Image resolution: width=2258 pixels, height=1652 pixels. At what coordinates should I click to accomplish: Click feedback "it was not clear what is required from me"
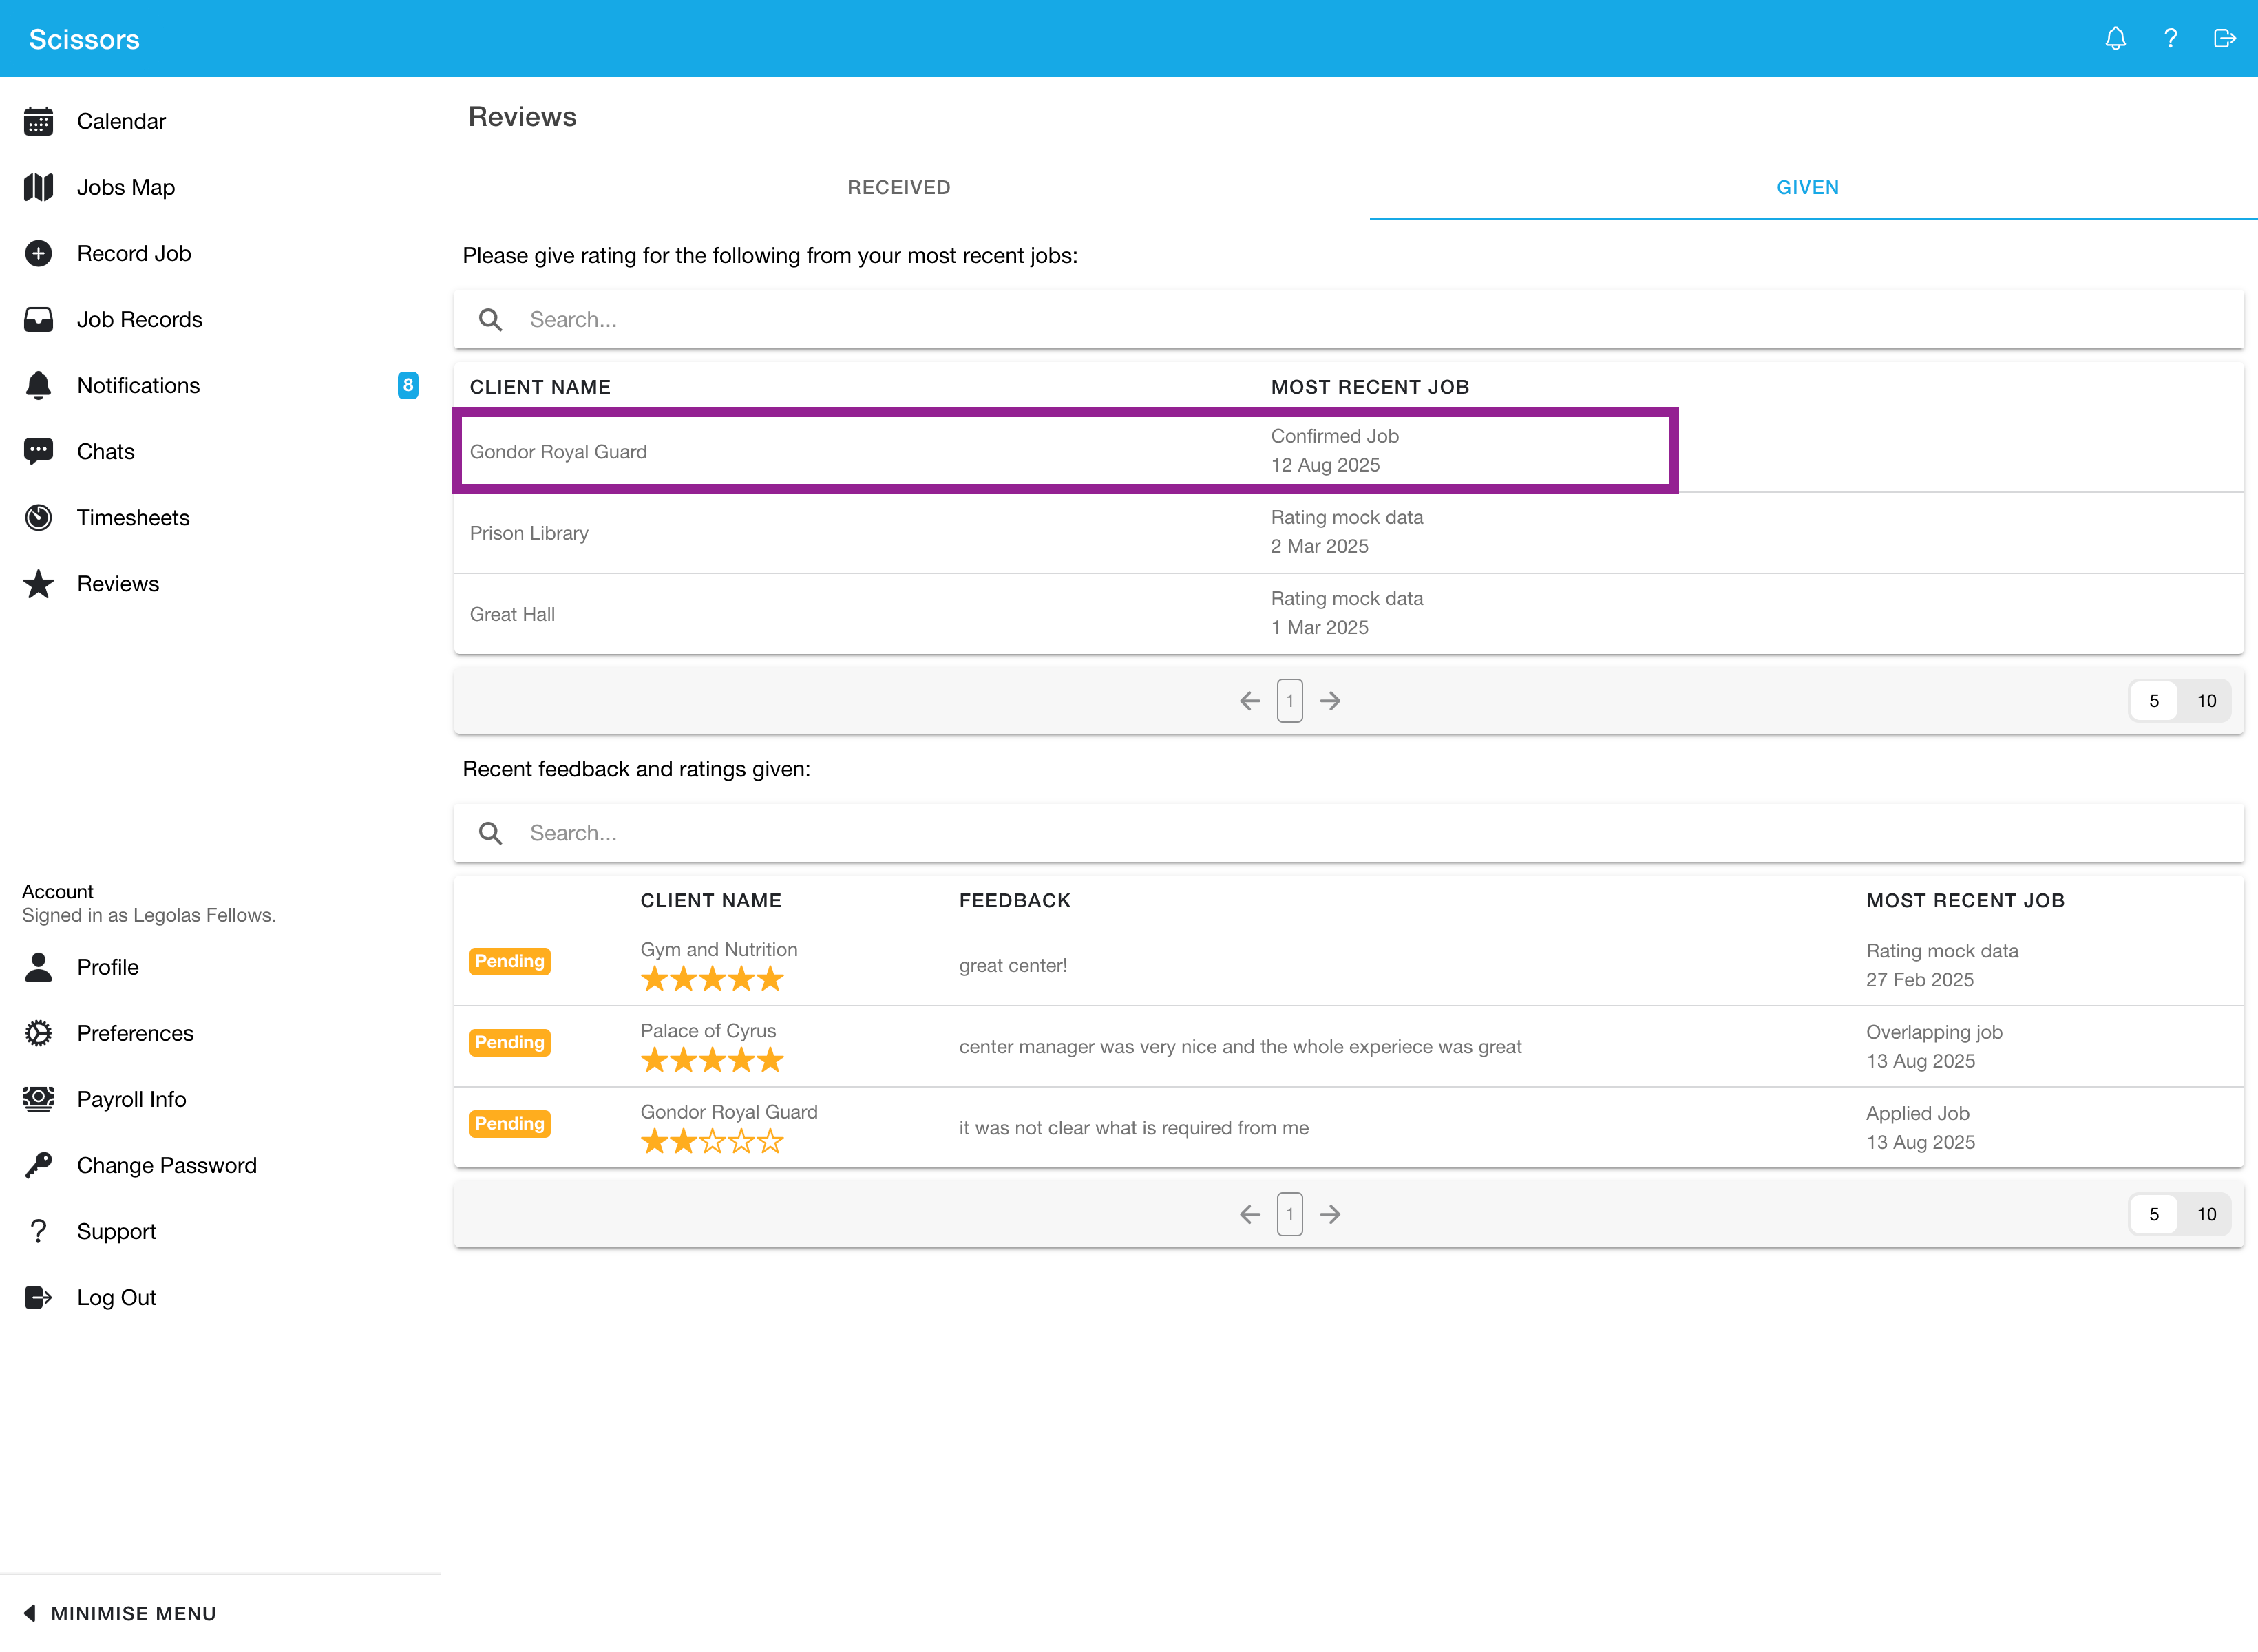[1134, 1128]
